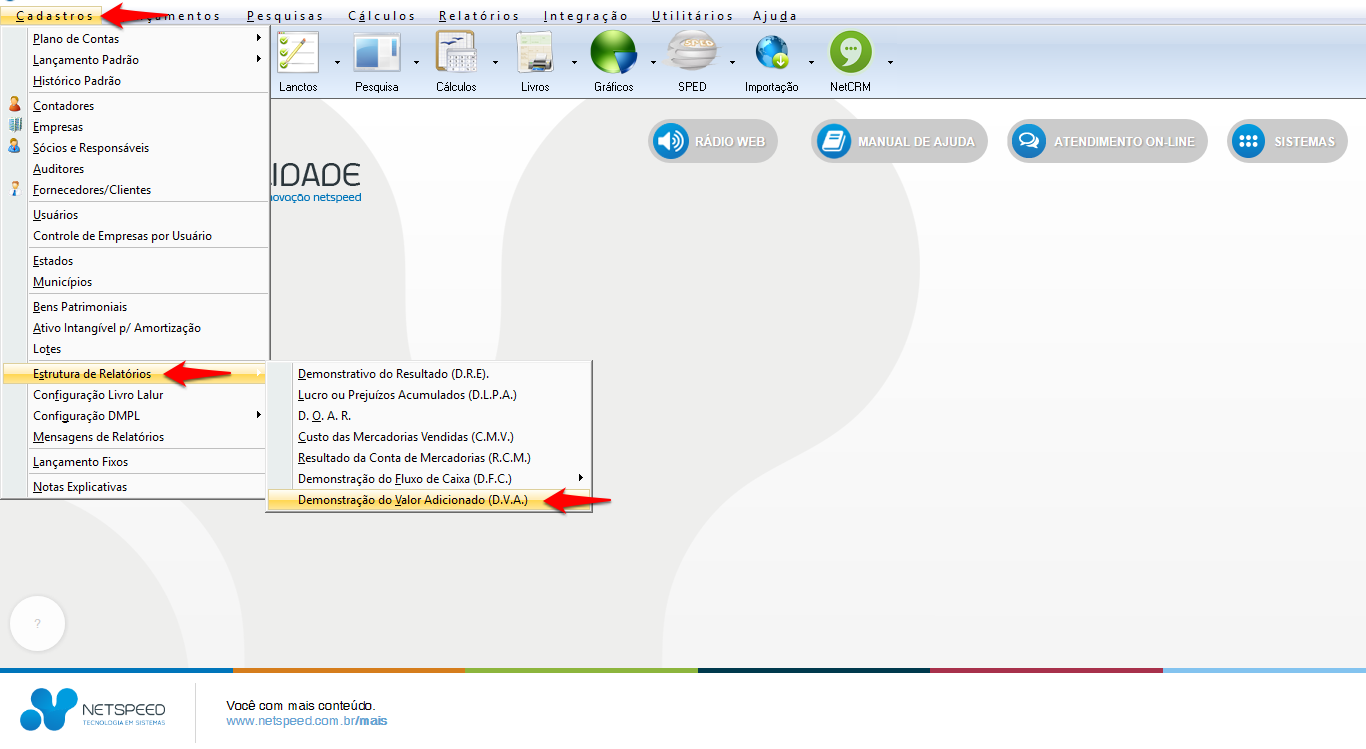
Task: Expand the dropdown arrow next to NetCRM
Action: 890,62
